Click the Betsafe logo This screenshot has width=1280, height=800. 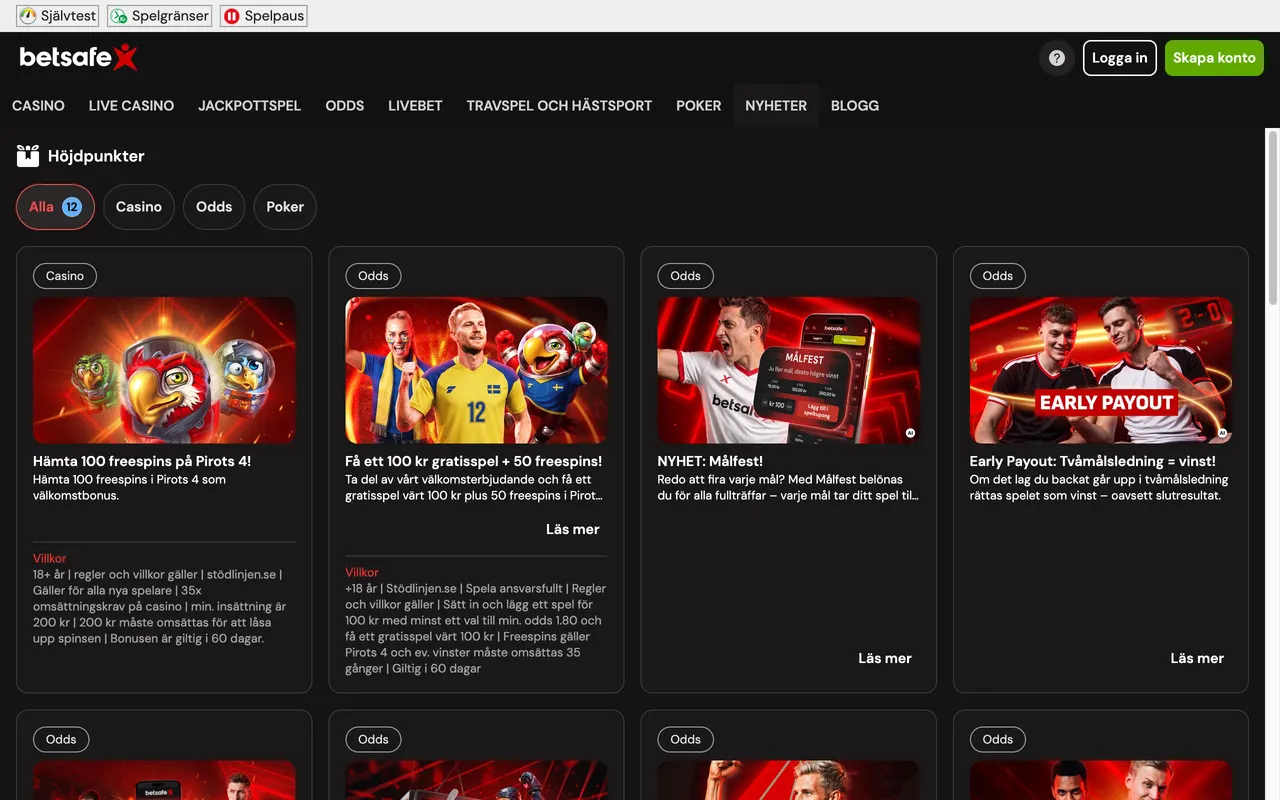pyautogui.click(x=78, y=58)
